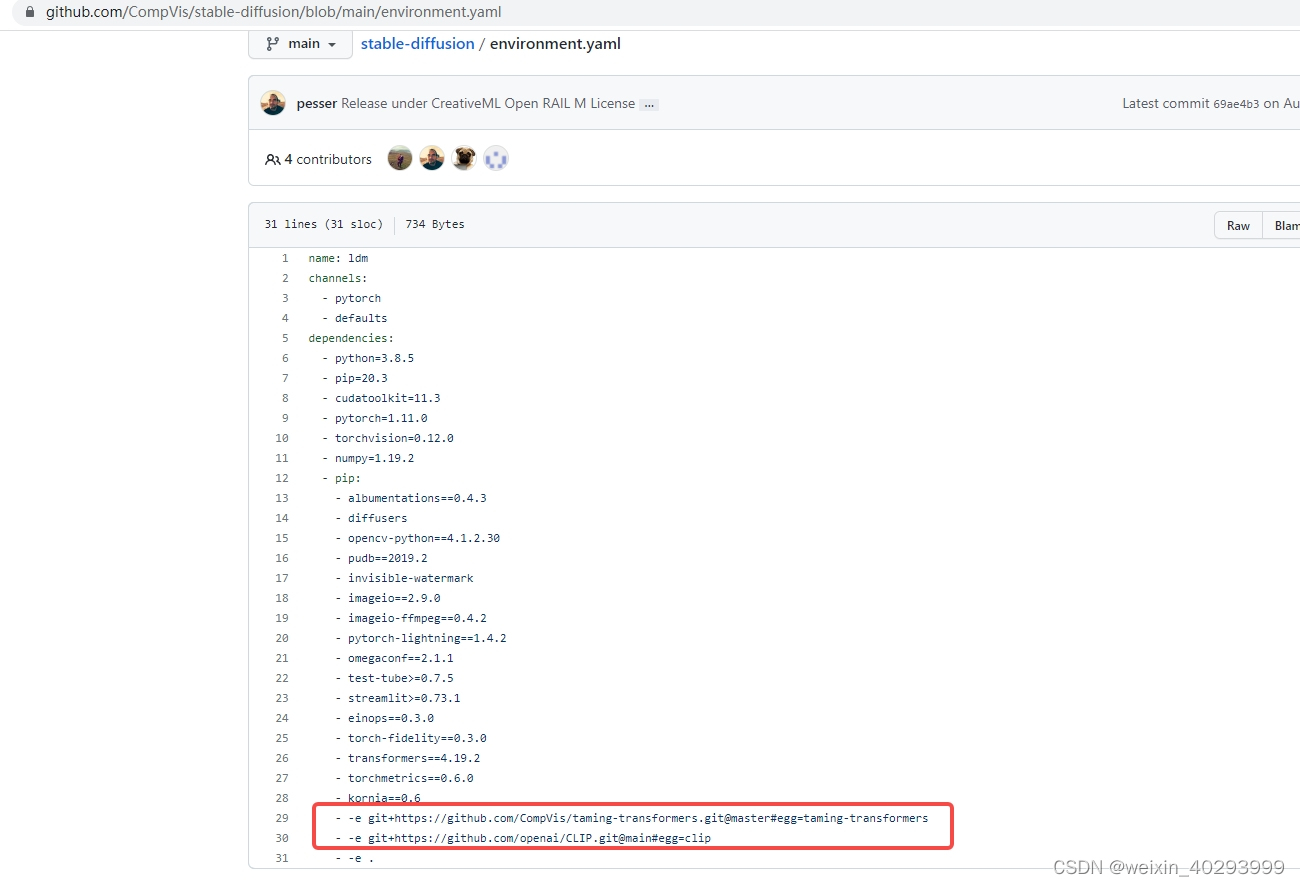Expand commit message ellipsis button
1300x886 pixels.
[649, 104]
